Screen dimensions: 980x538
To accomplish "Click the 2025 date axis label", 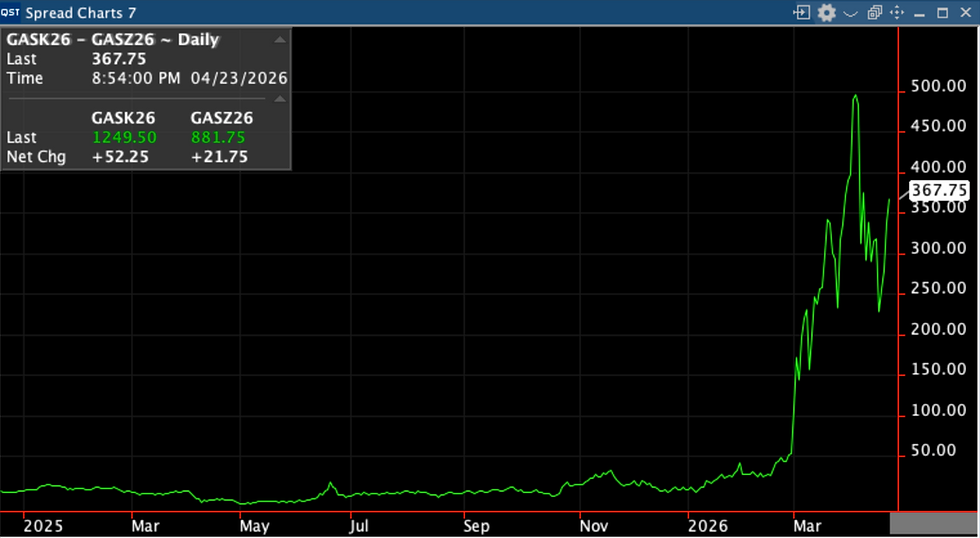I will coord(43,526).
